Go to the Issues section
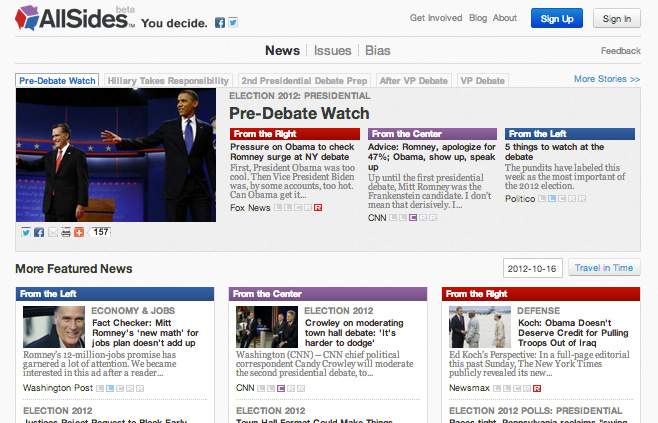The width and height of the screenshot is (658, 423). (332, 51)
